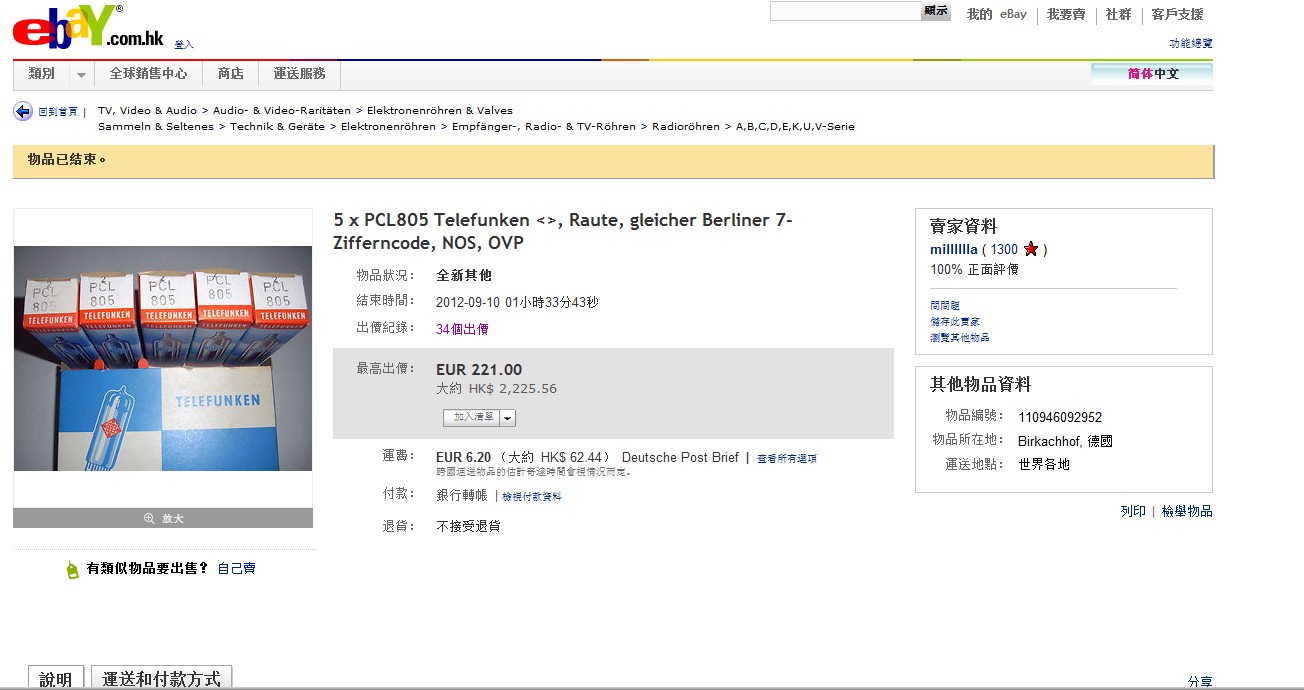Viewport: 1304px width, 690px height.
Task: Open 社群 in the top menu
Action: 1119,14
